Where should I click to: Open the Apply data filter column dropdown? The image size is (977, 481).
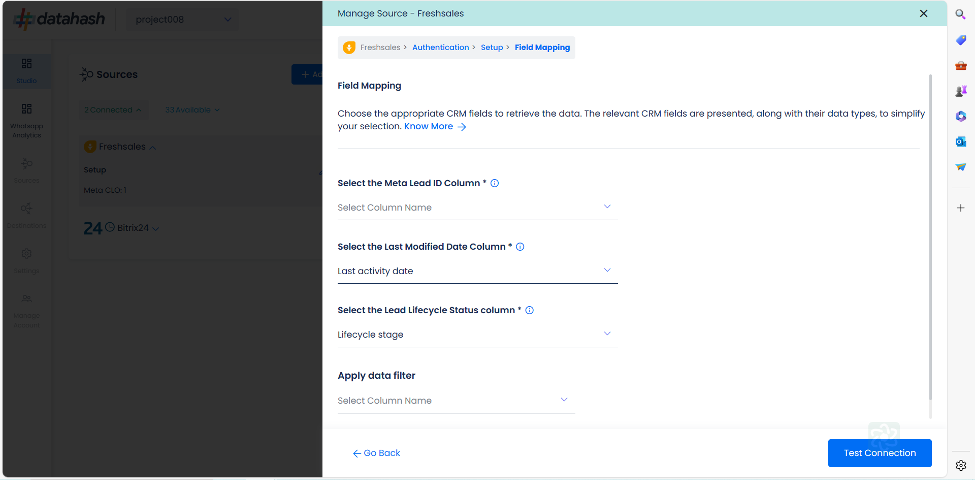(x=456, y=401)
